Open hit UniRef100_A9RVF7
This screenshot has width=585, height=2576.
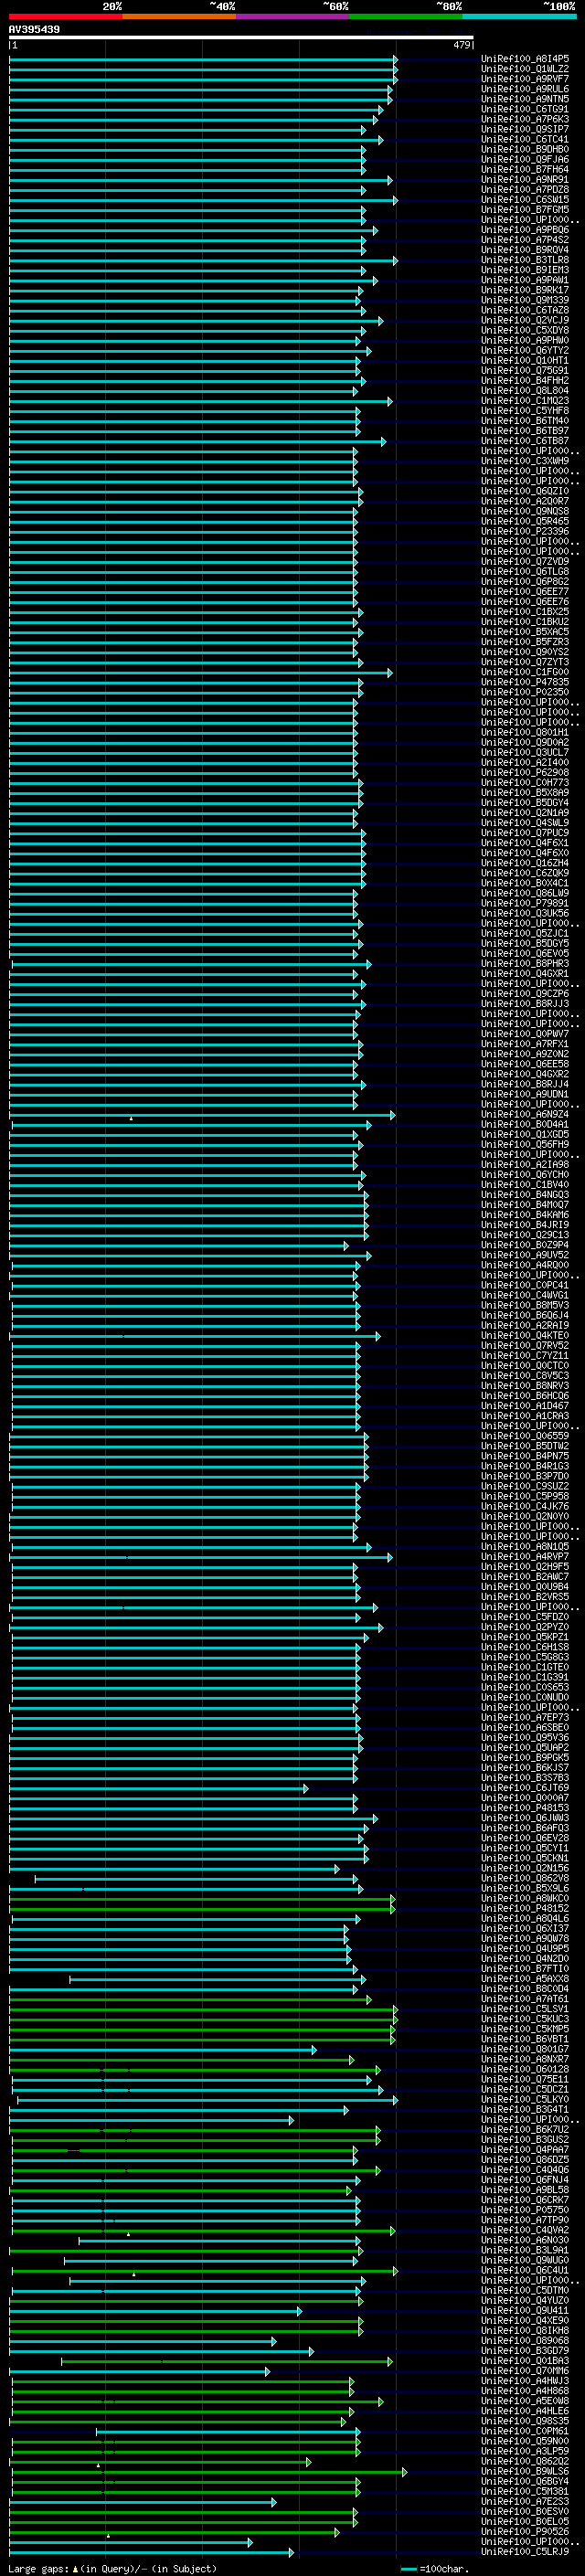coord(525,79)
